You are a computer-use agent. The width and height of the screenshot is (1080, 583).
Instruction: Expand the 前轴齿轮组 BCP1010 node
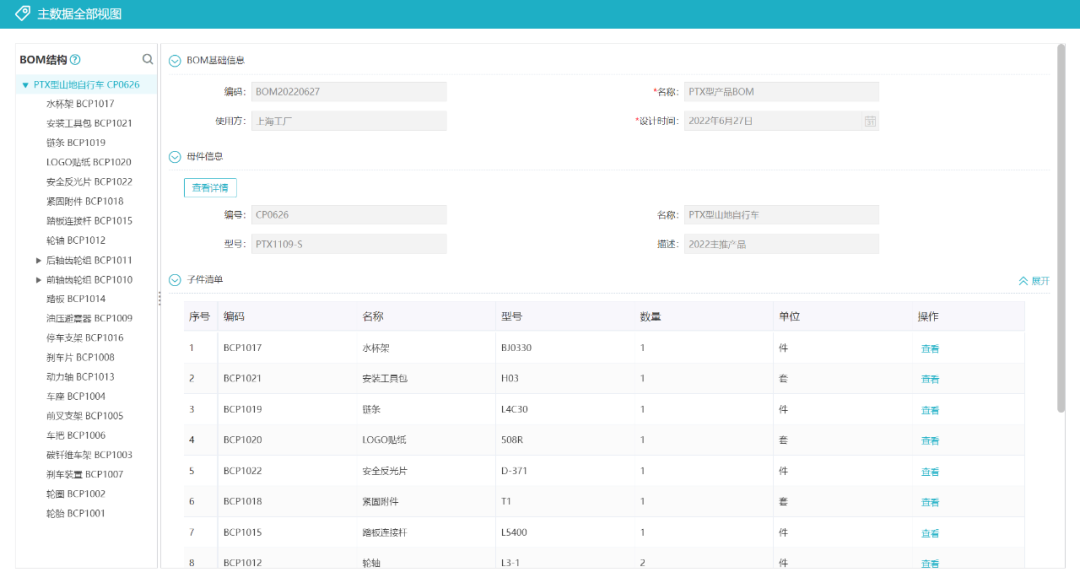point(38,280)
